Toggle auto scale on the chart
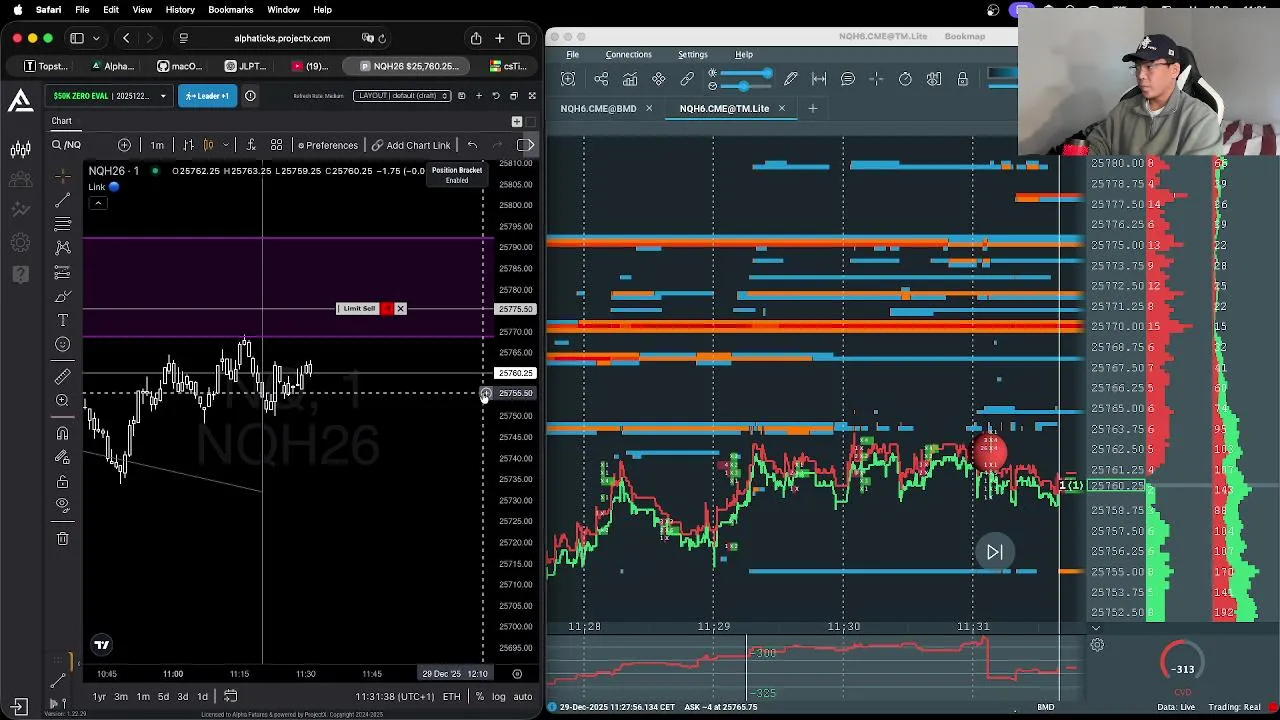Screen dimensions: 1280x720 523,696
